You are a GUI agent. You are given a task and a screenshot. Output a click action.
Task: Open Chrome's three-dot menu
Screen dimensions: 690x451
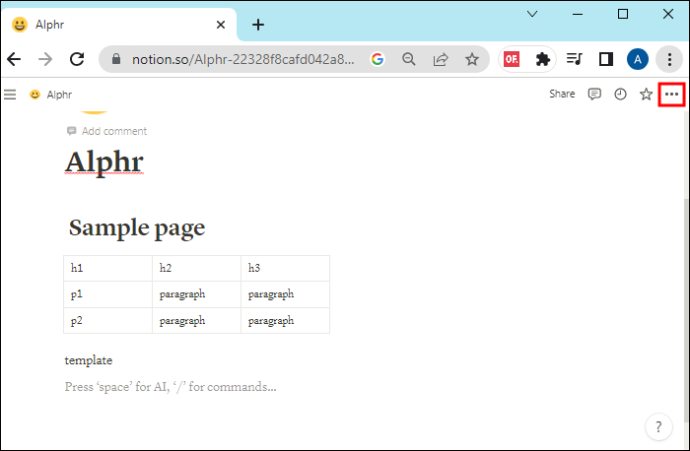669,59
